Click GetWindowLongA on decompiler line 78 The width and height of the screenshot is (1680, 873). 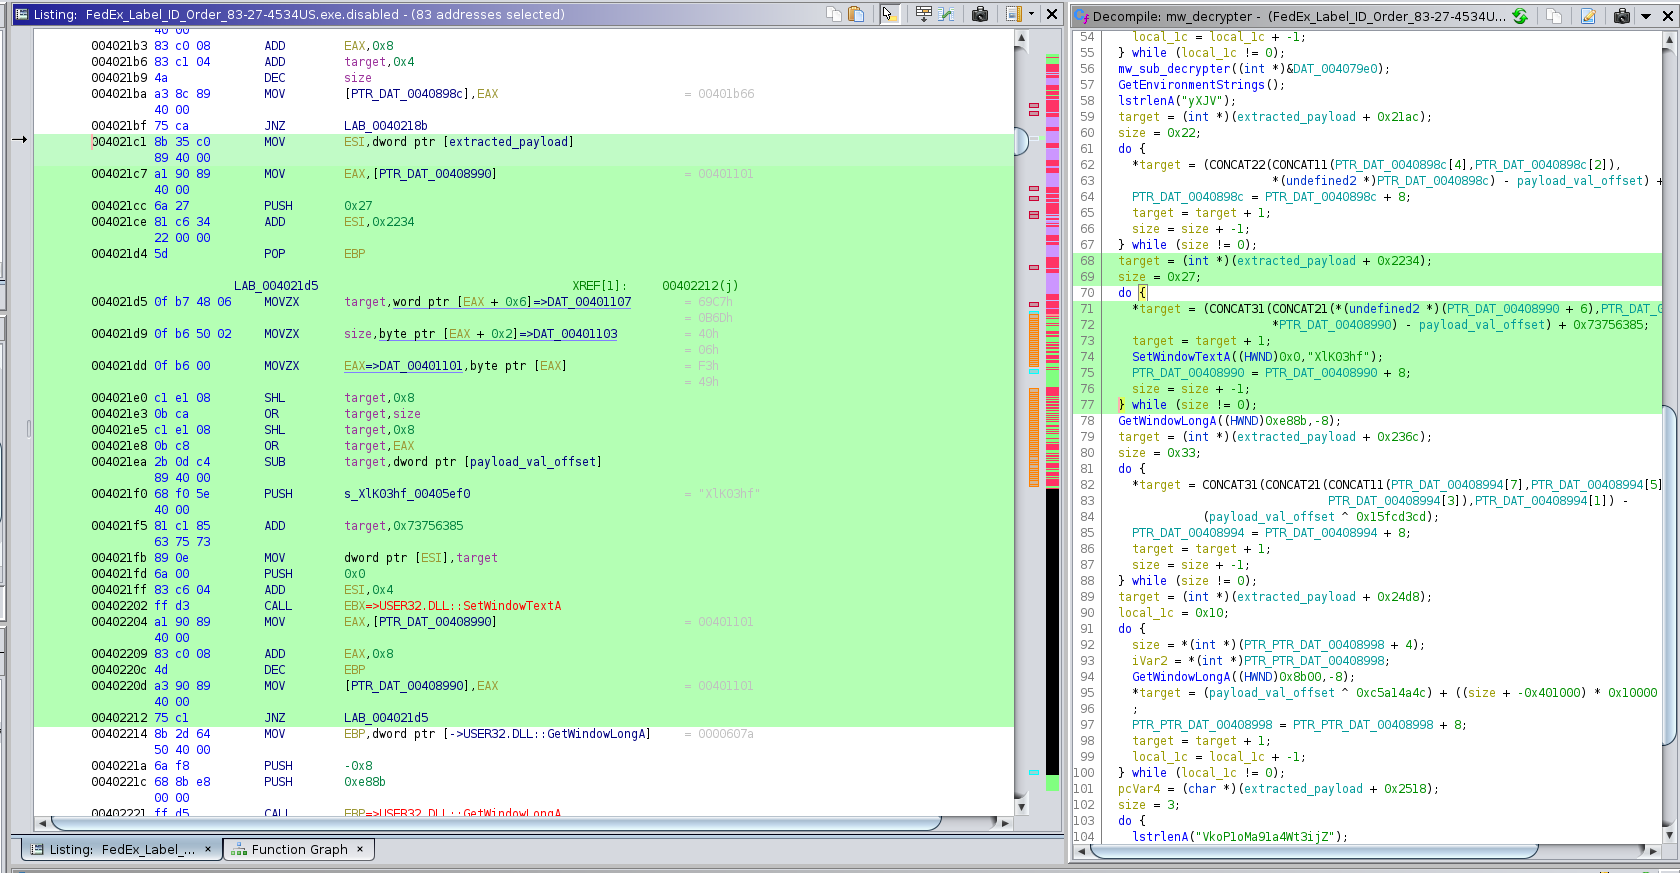[x=1167, y=421]
